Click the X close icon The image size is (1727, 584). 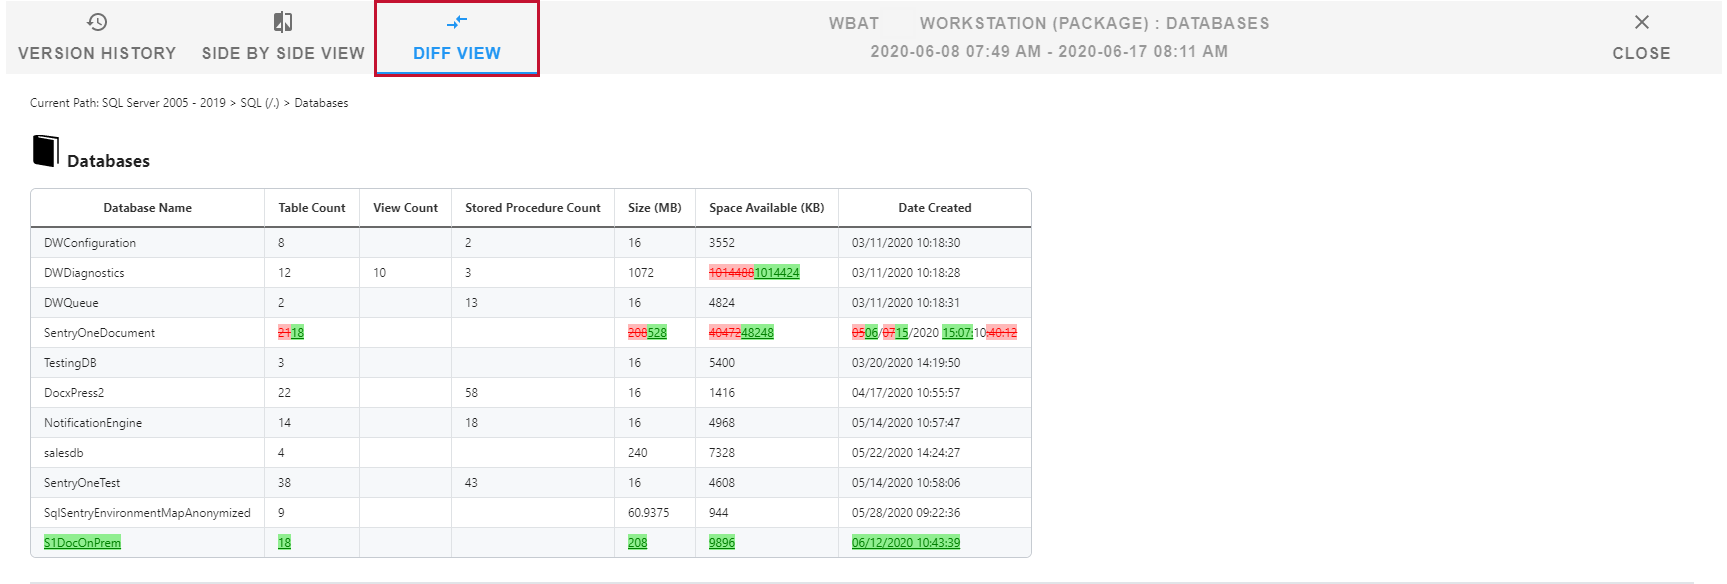point(1641,22)
